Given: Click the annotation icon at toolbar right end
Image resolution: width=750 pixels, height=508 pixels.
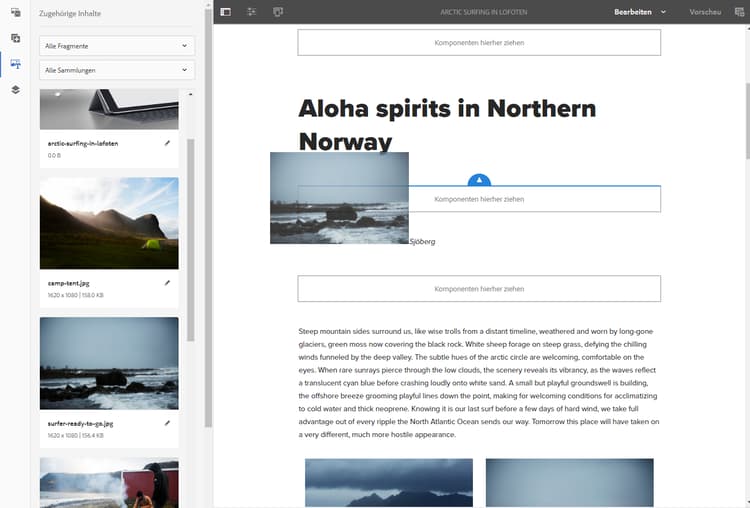Looking at the screenshot, I should [739, 12].
